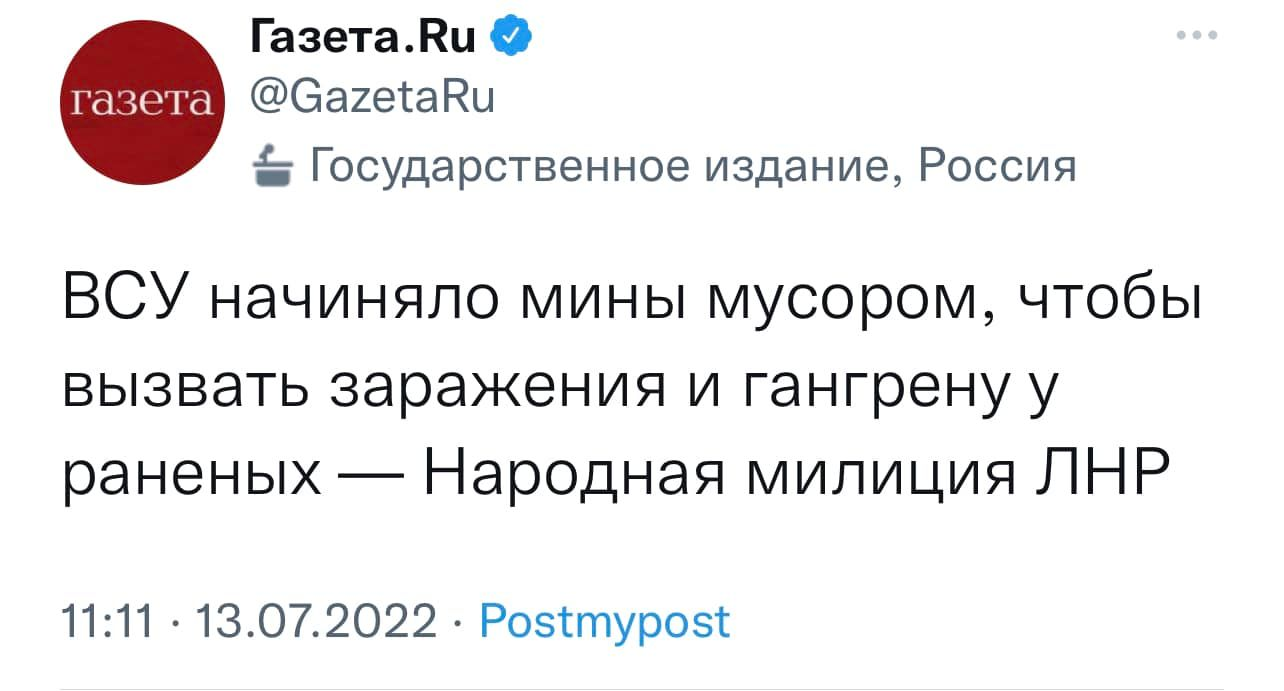The width and height of the screenshot is (1284, 691).
Task: Open the @GazetaRu handle
Action: click(x=369, y=100)
